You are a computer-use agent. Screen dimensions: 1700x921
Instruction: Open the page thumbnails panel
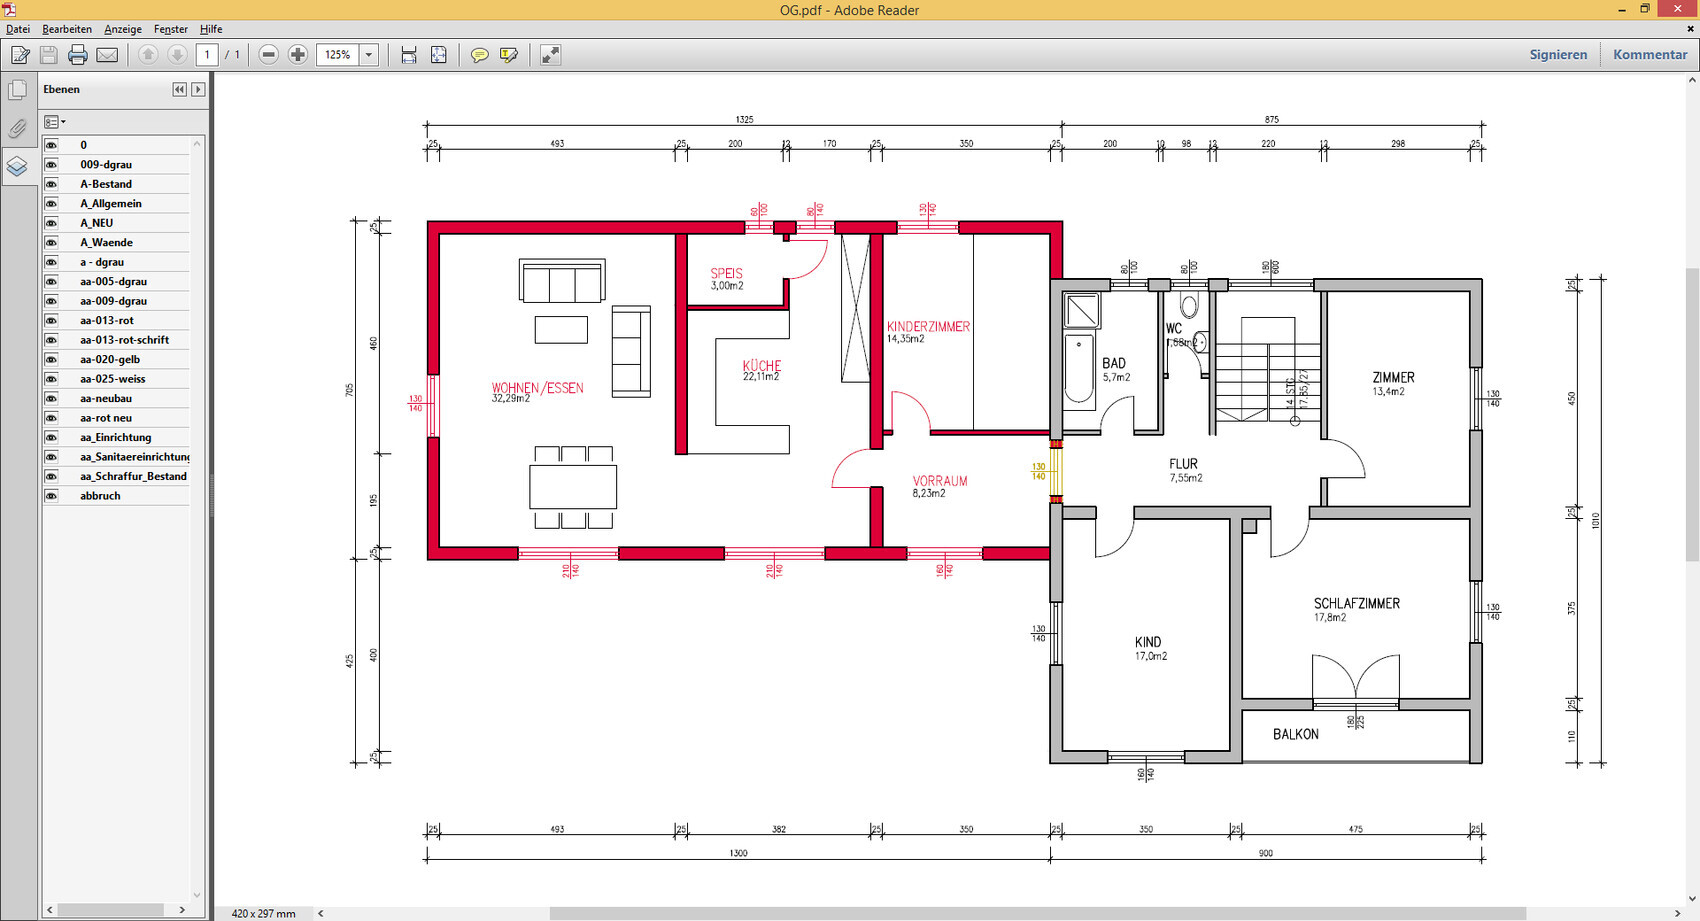tap(17, 91)
